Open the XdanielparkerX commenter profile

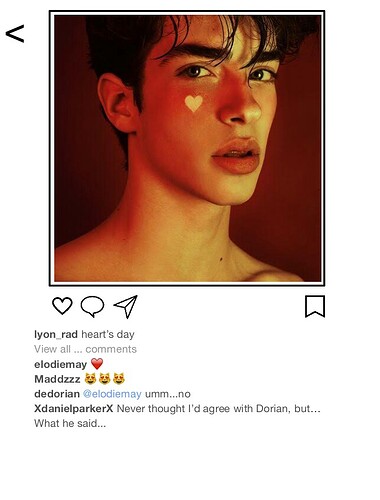click(x=74, y=408)
